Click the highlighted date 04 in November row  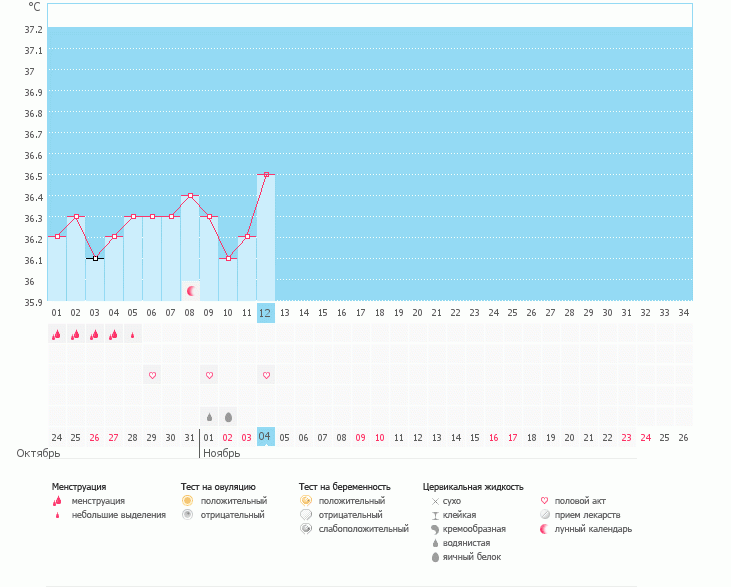[x=265, y=437]
